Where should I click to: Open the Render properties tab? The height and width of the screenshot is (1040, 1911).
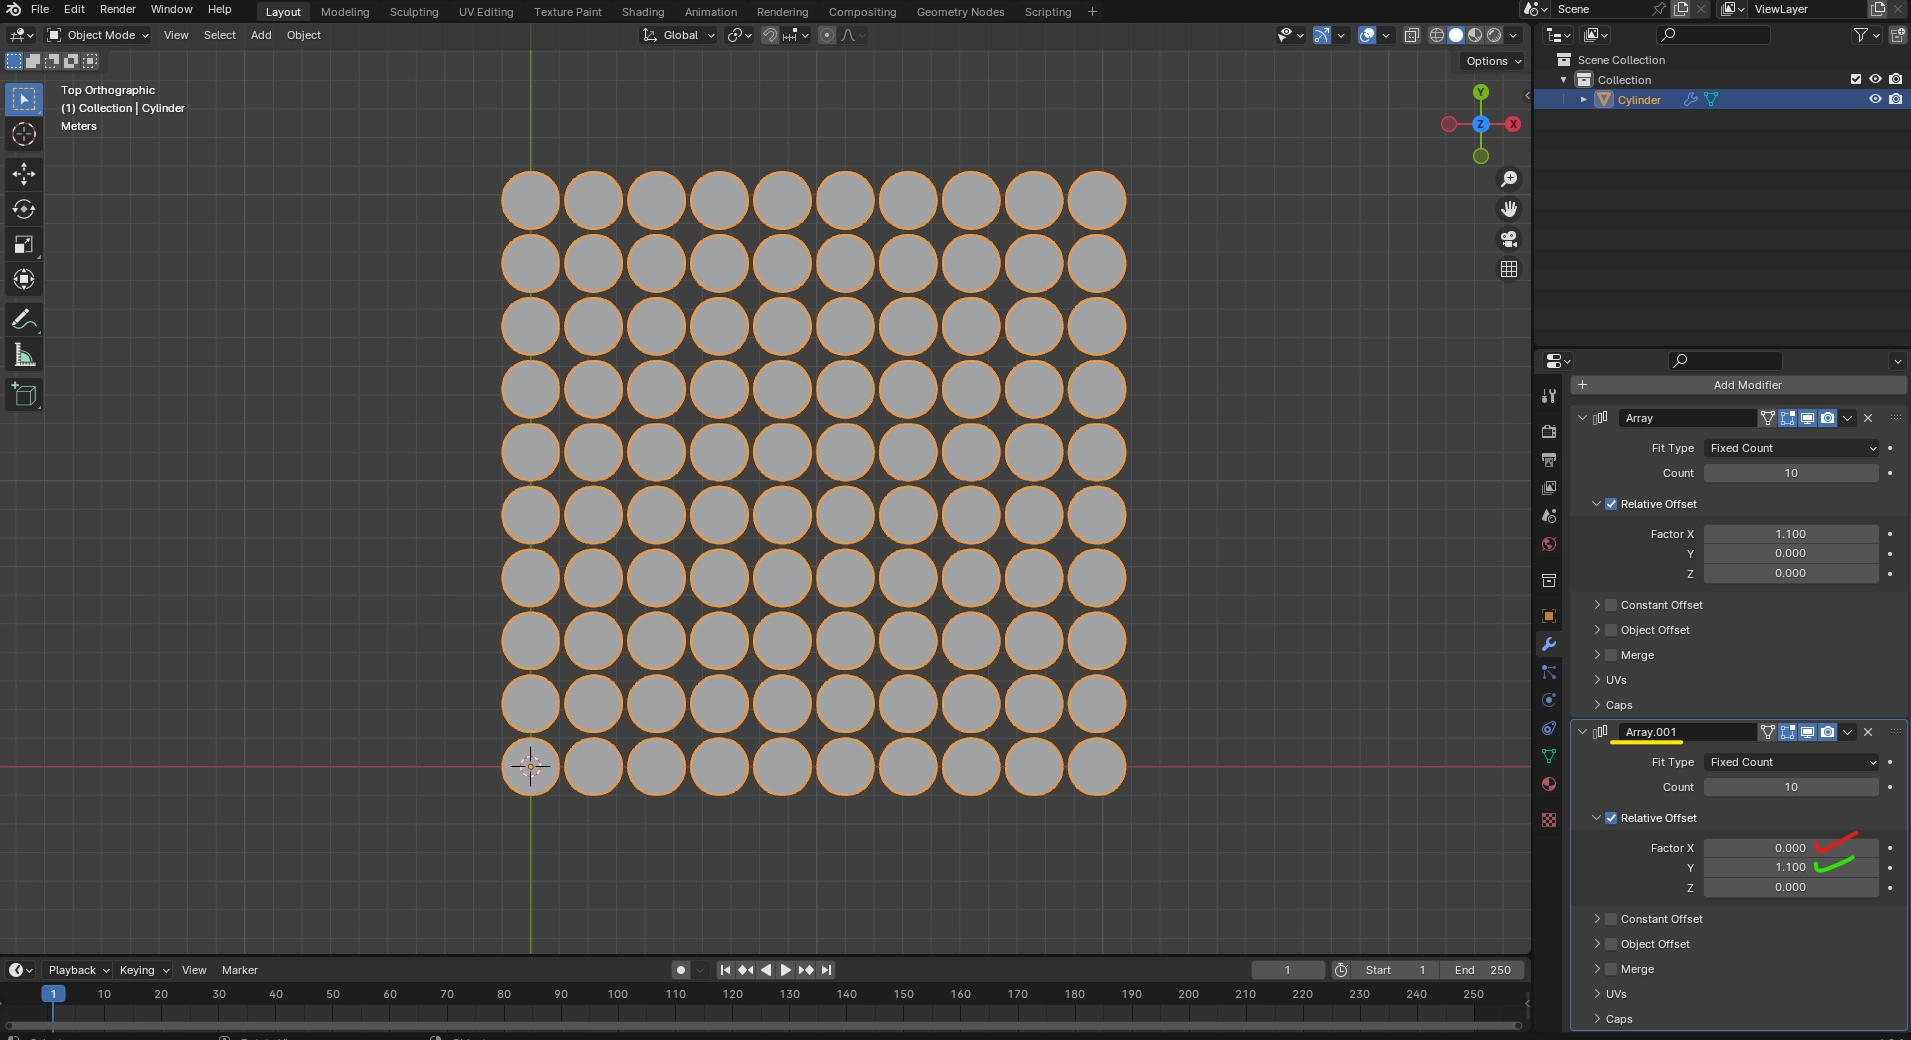pos(1549,432)
